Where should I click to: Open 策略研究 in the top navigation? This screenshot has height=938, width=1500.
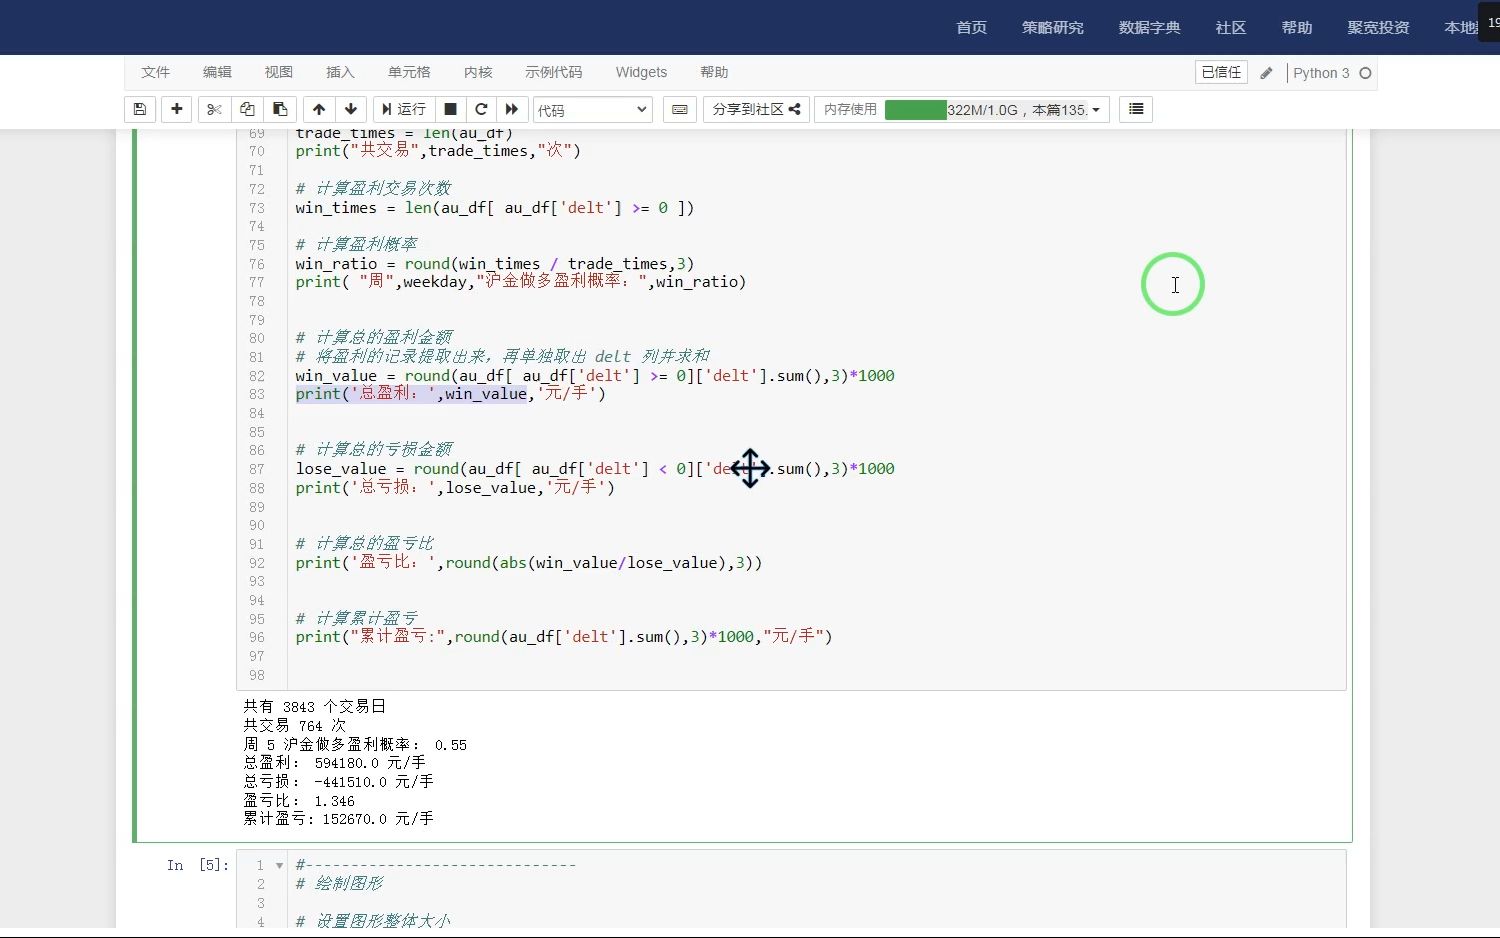[1052, 27]
